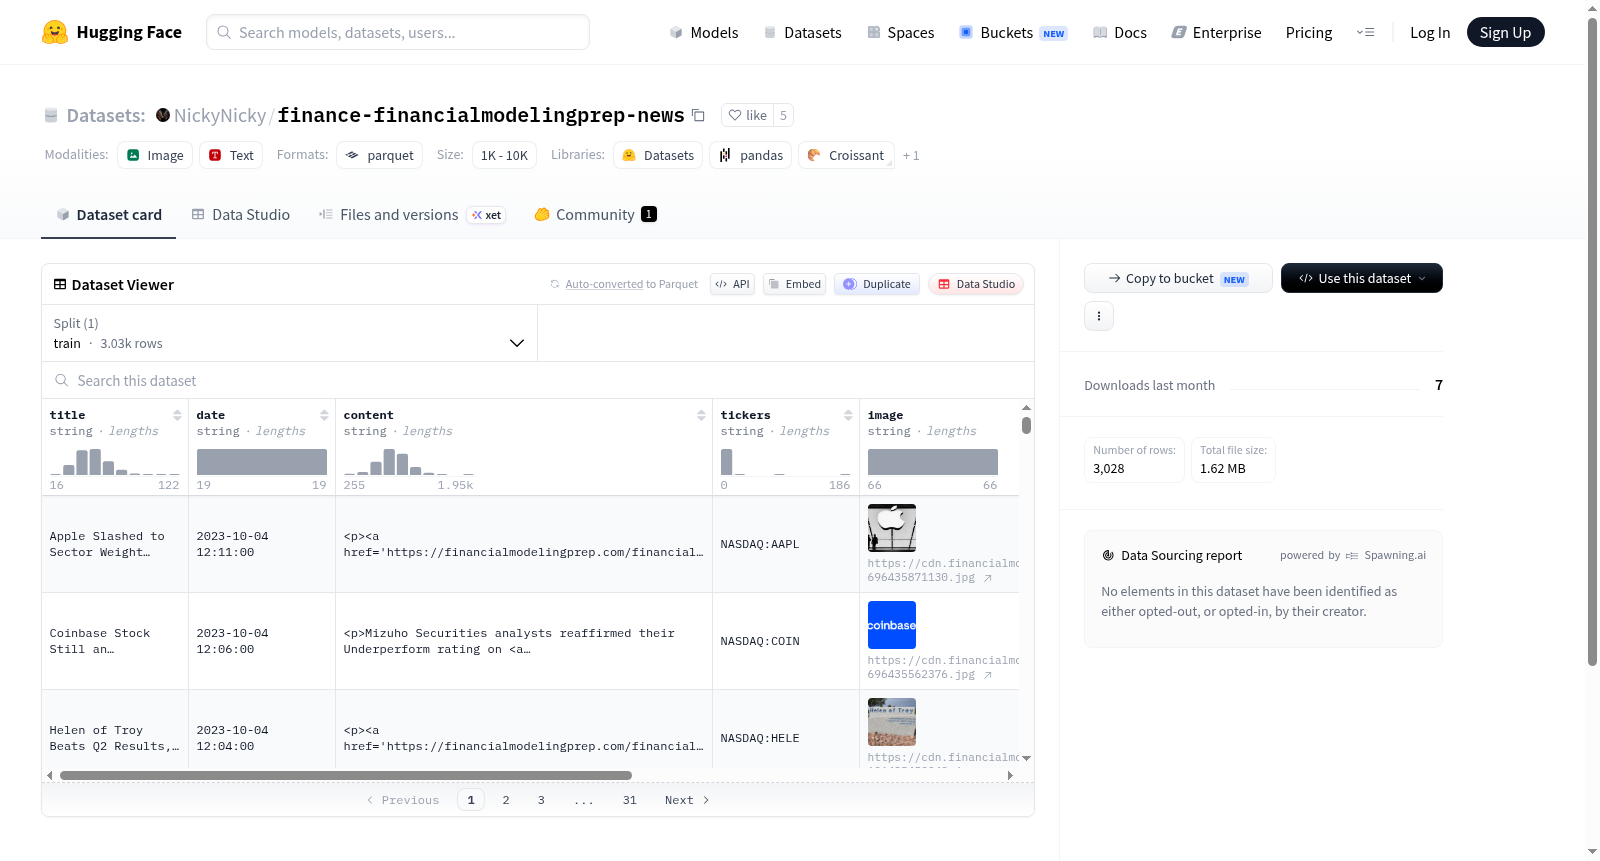The height and width of the screenshot is (861, 1600).
Task: Open the Community tab
Action: click(595, 214)
